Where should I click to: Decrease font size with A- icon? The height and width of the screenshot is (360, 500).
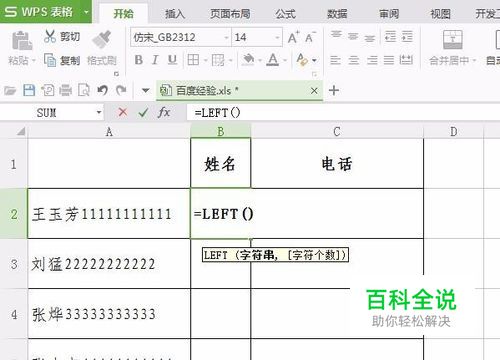click(x=310, y=37)
